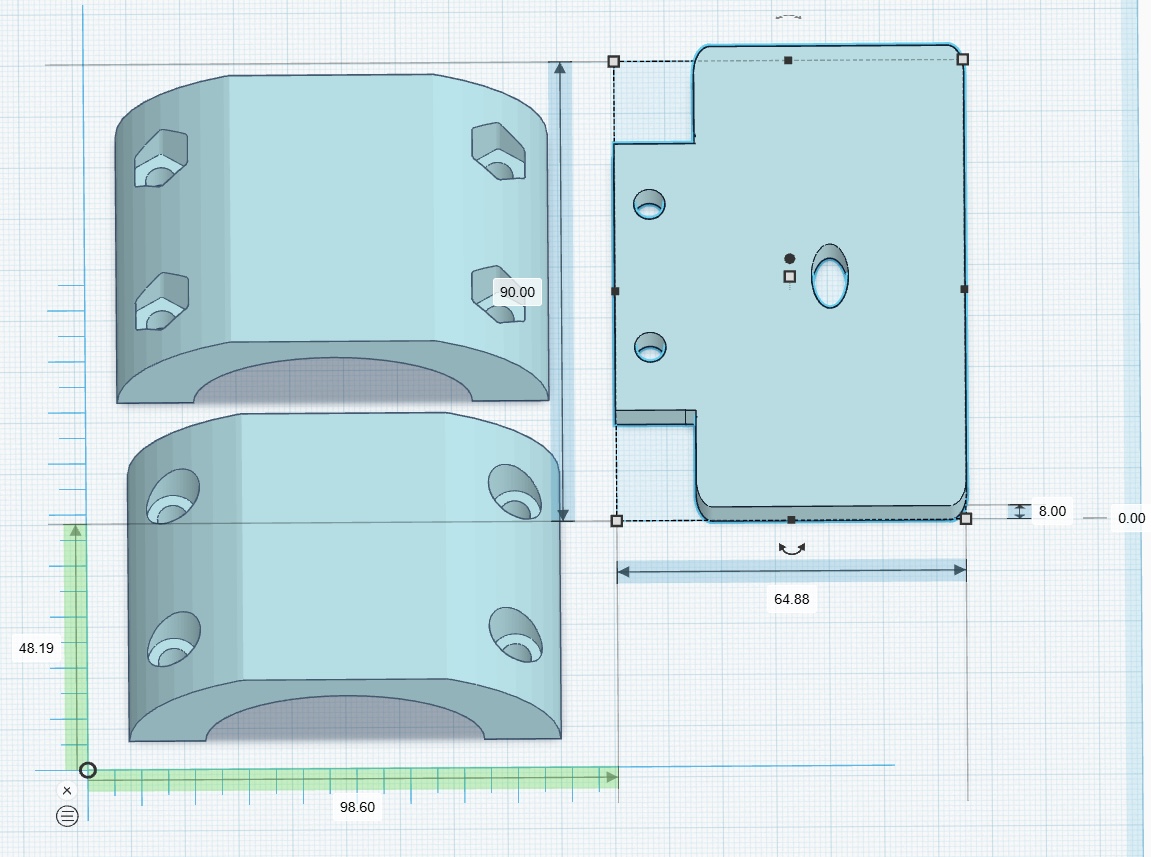
Task: Click the 90.00 length dimension value
Action: coord(517,292)
